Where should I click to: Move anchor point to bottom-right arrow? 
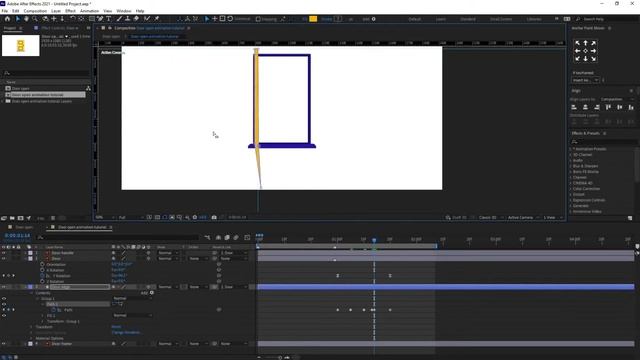click(593, 59)
